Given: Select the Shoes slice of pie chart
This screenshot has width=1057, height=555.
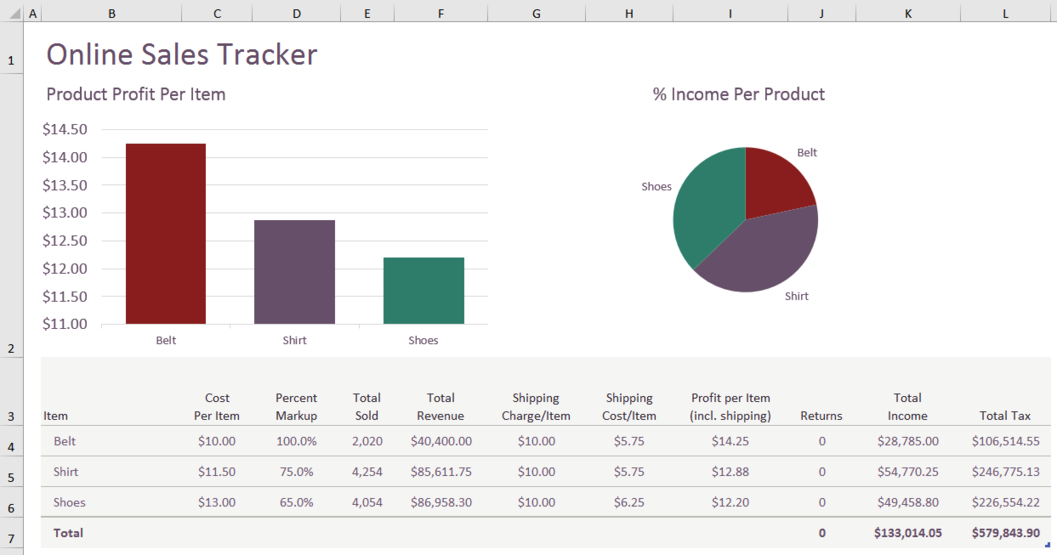Looking at the screenshot, I should pos(706,208).
